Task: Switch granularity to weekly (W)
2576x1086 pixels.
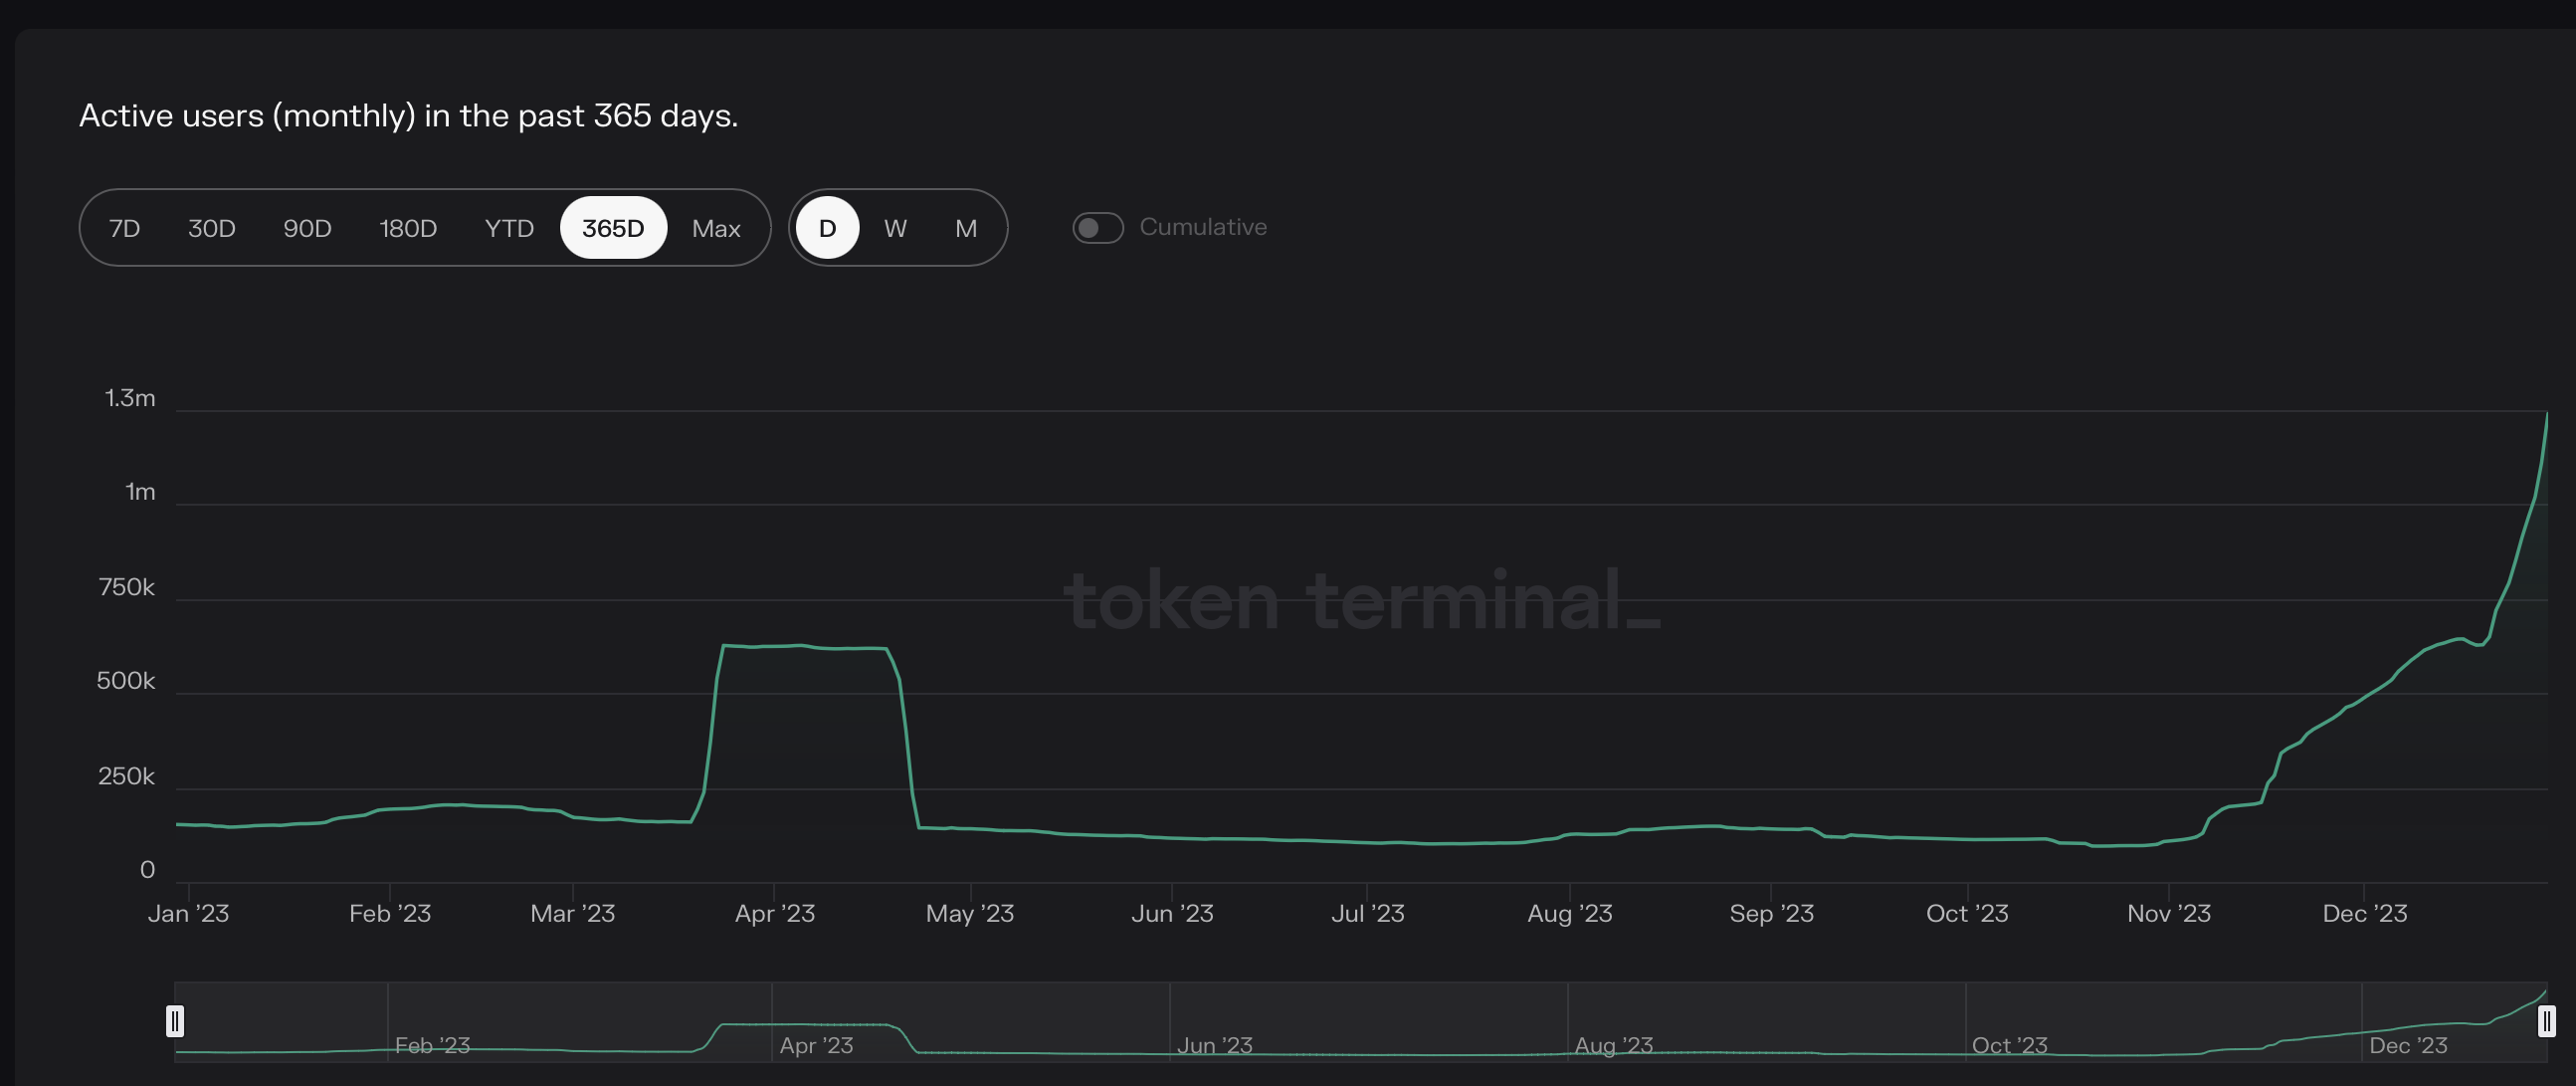Action: [895, 228]
